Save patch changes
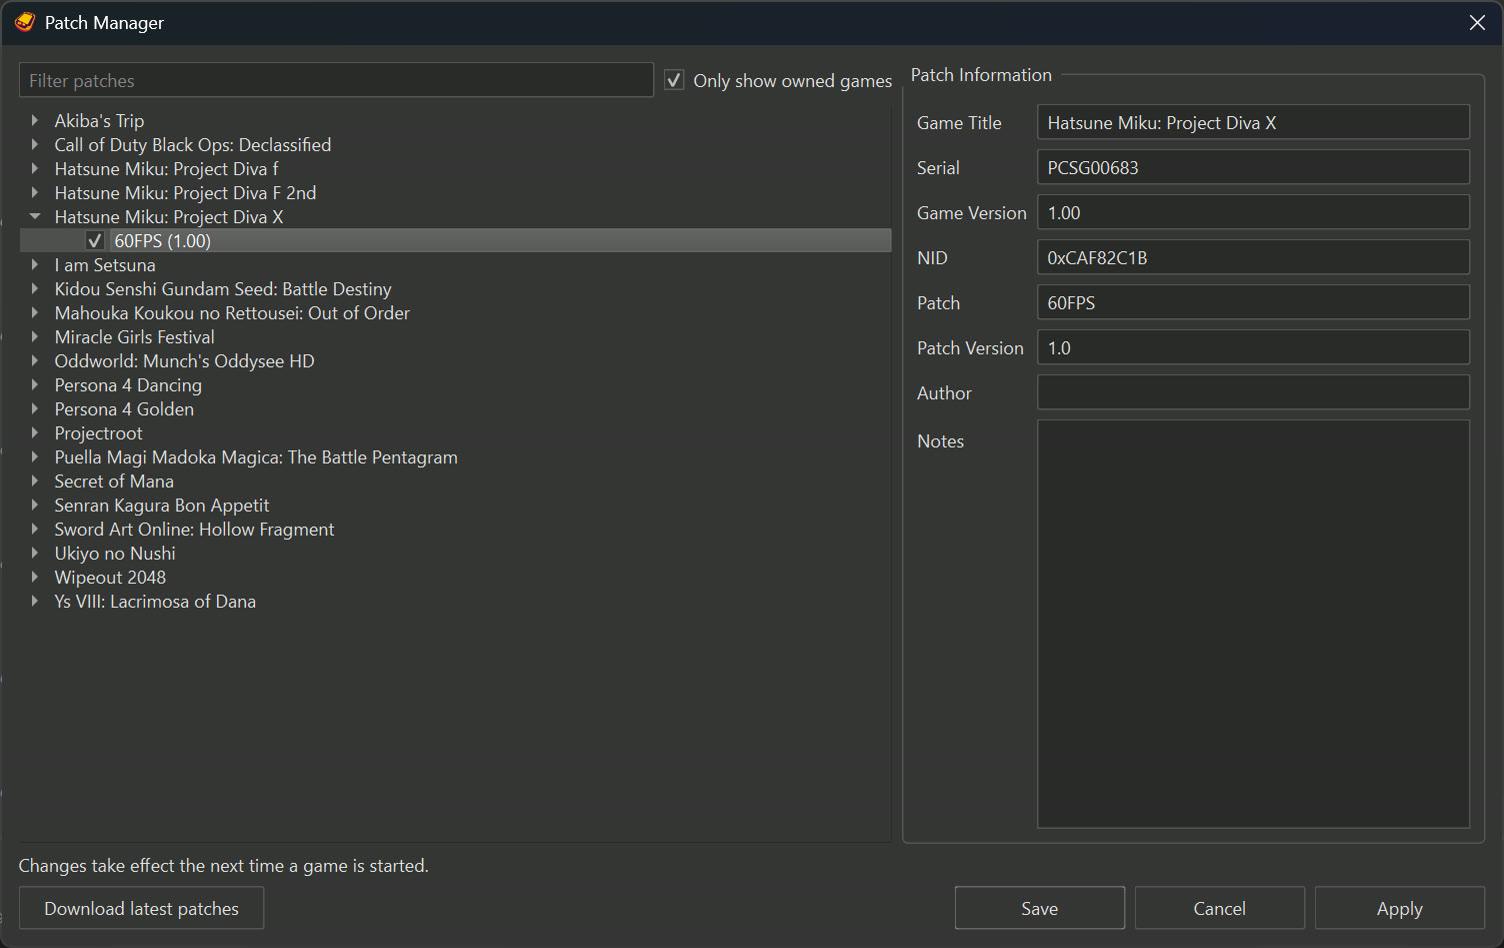The image size is (1504, 948). point(1040,908)
